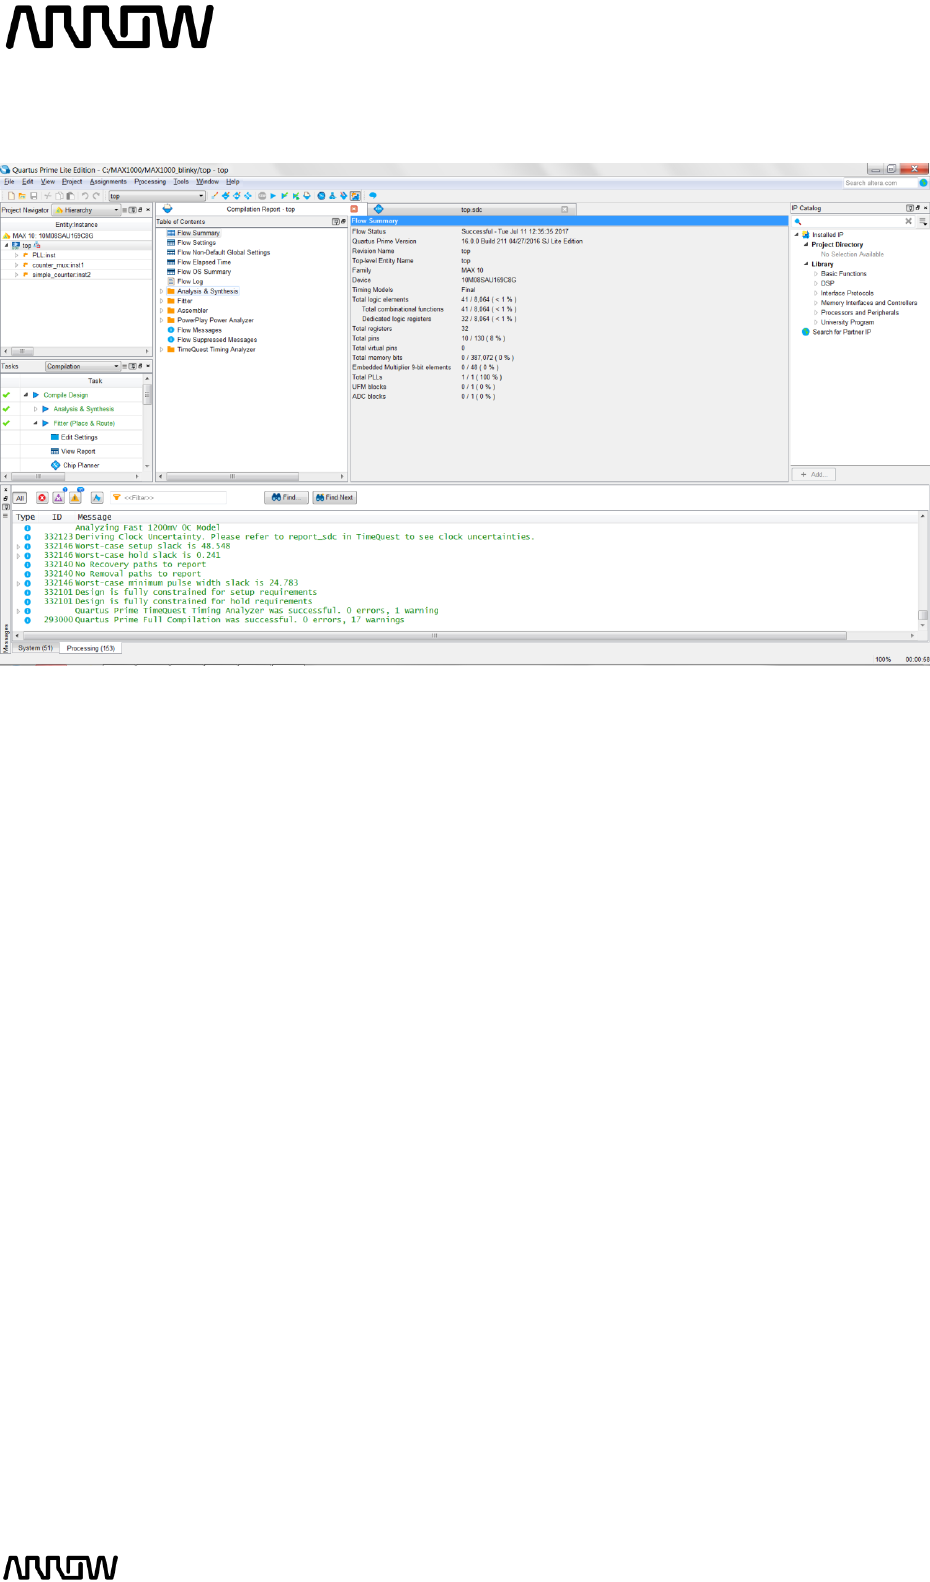
Task: Open the Chip Planner task
Action: point(81,465)
